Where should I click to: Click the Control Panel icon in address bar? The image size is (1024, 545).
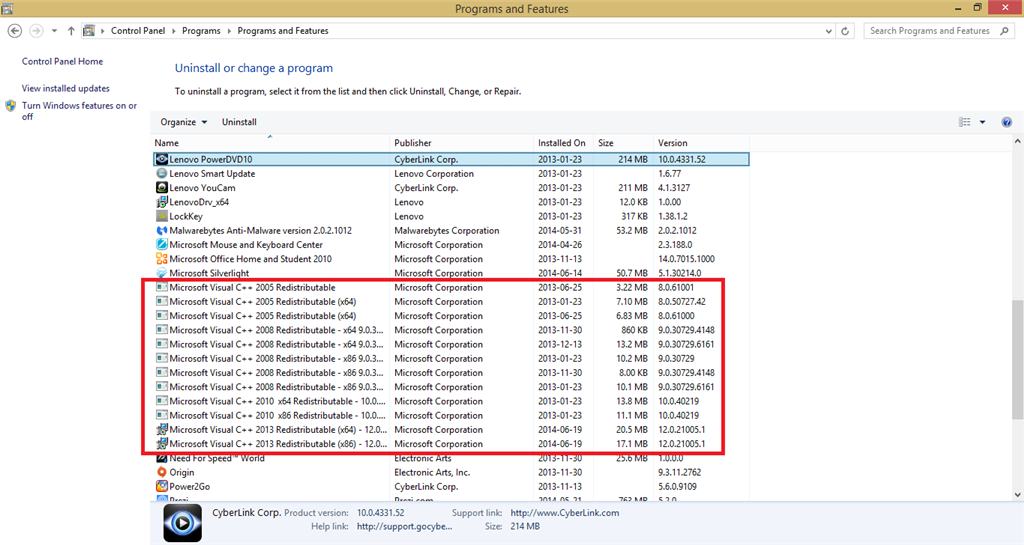tap(89, 31)
